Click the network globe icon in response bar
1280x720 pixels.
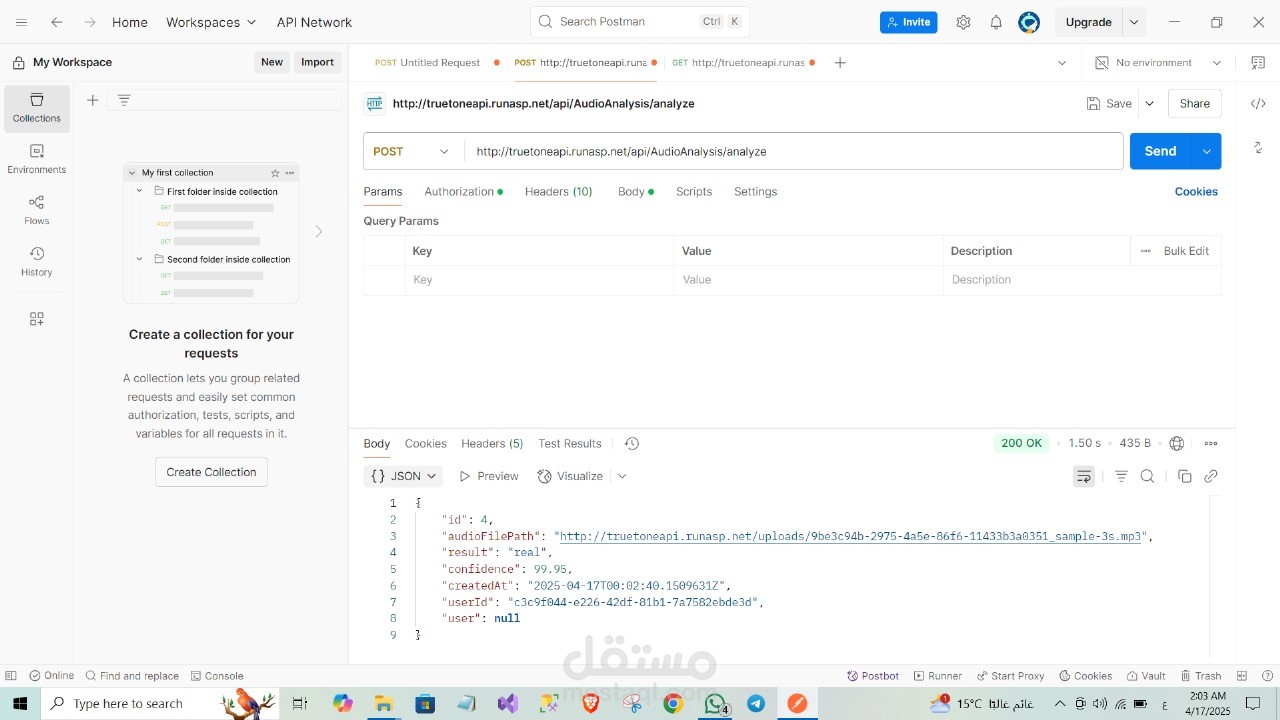click(1177, 444)
